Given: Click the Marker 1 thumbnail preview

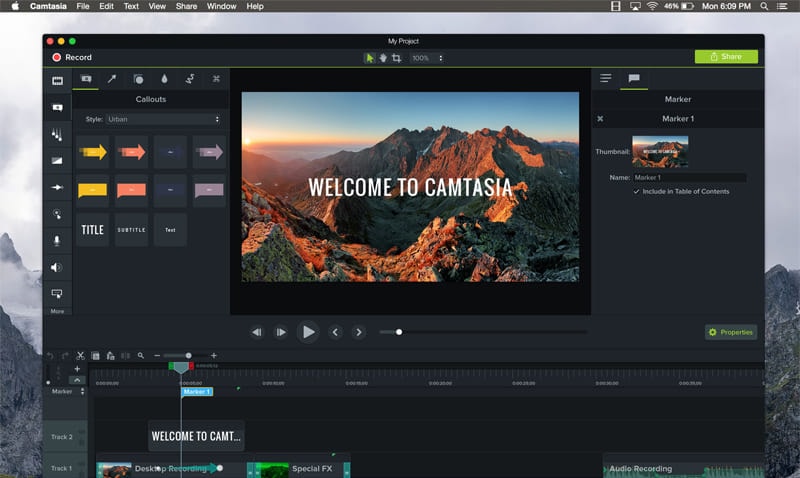Looking at the screenshot, I should (x=660, y=152).
